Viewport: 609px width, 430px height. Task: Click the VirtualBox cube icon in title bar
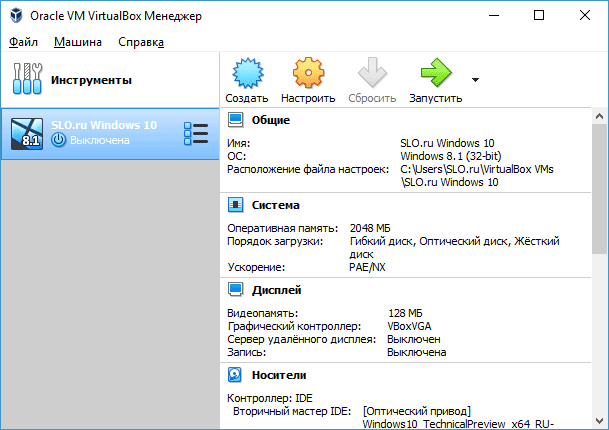(16, 16)
